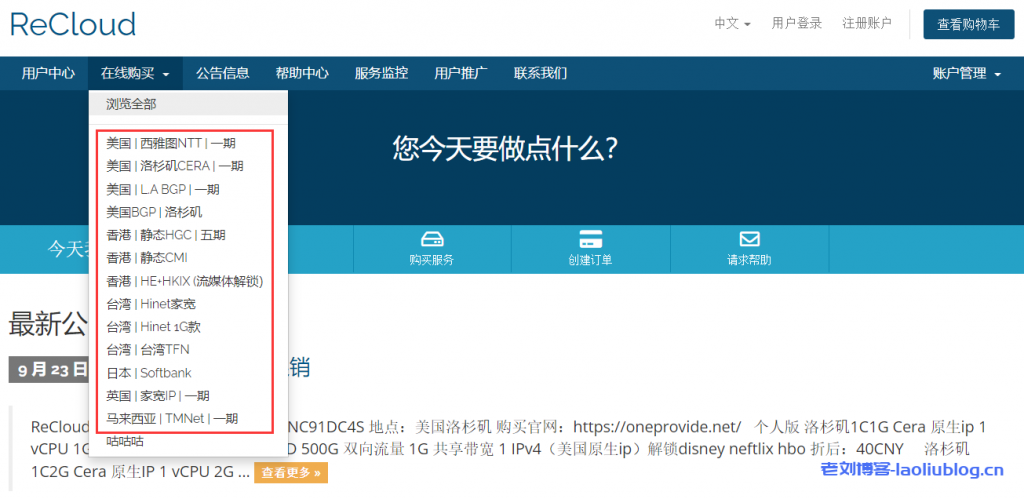Select 日本 | Softbank menu item
This screenshot has width=1024, height=499.
149,373
